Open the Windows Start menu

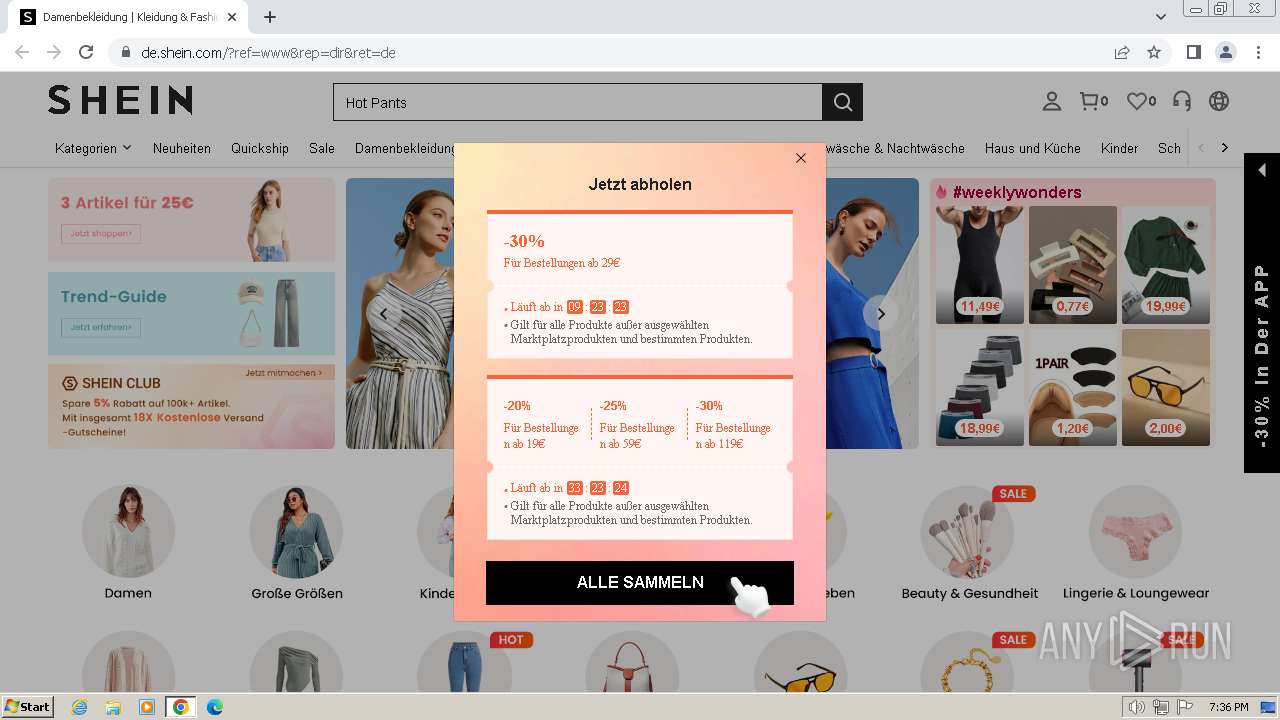(27, 706)
